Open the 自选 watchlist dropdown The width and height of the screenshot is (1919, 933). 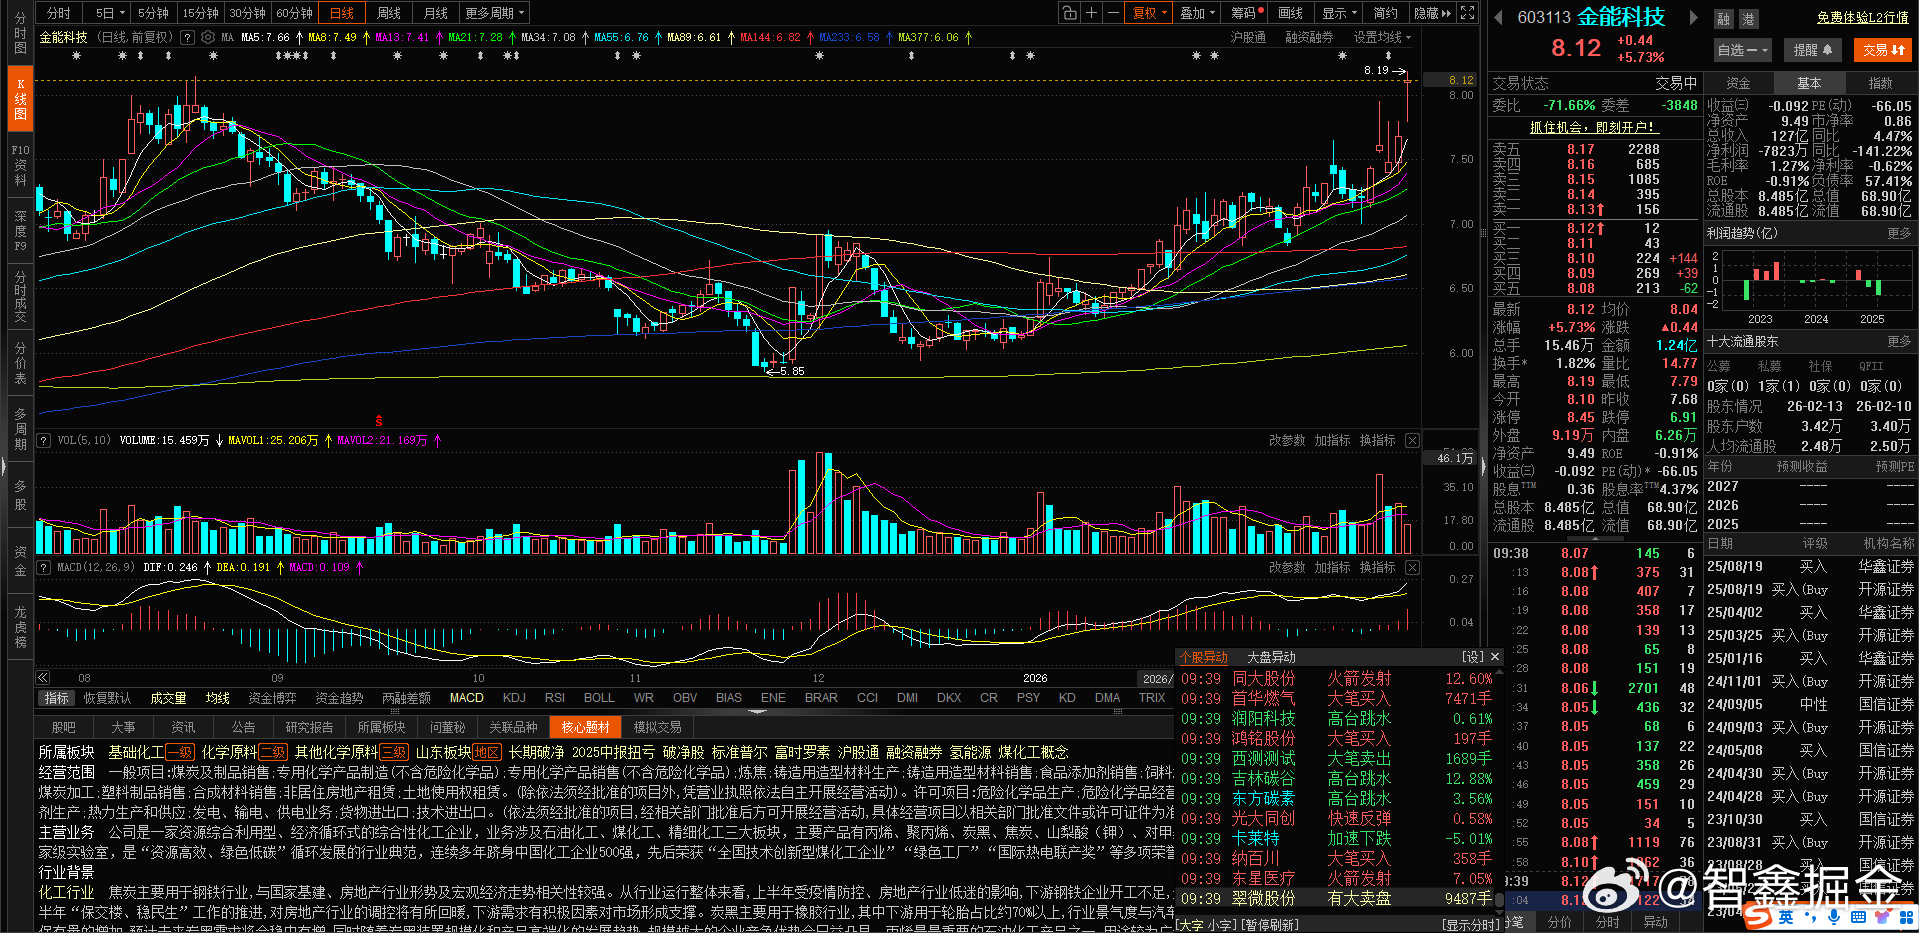point(1742,50)
